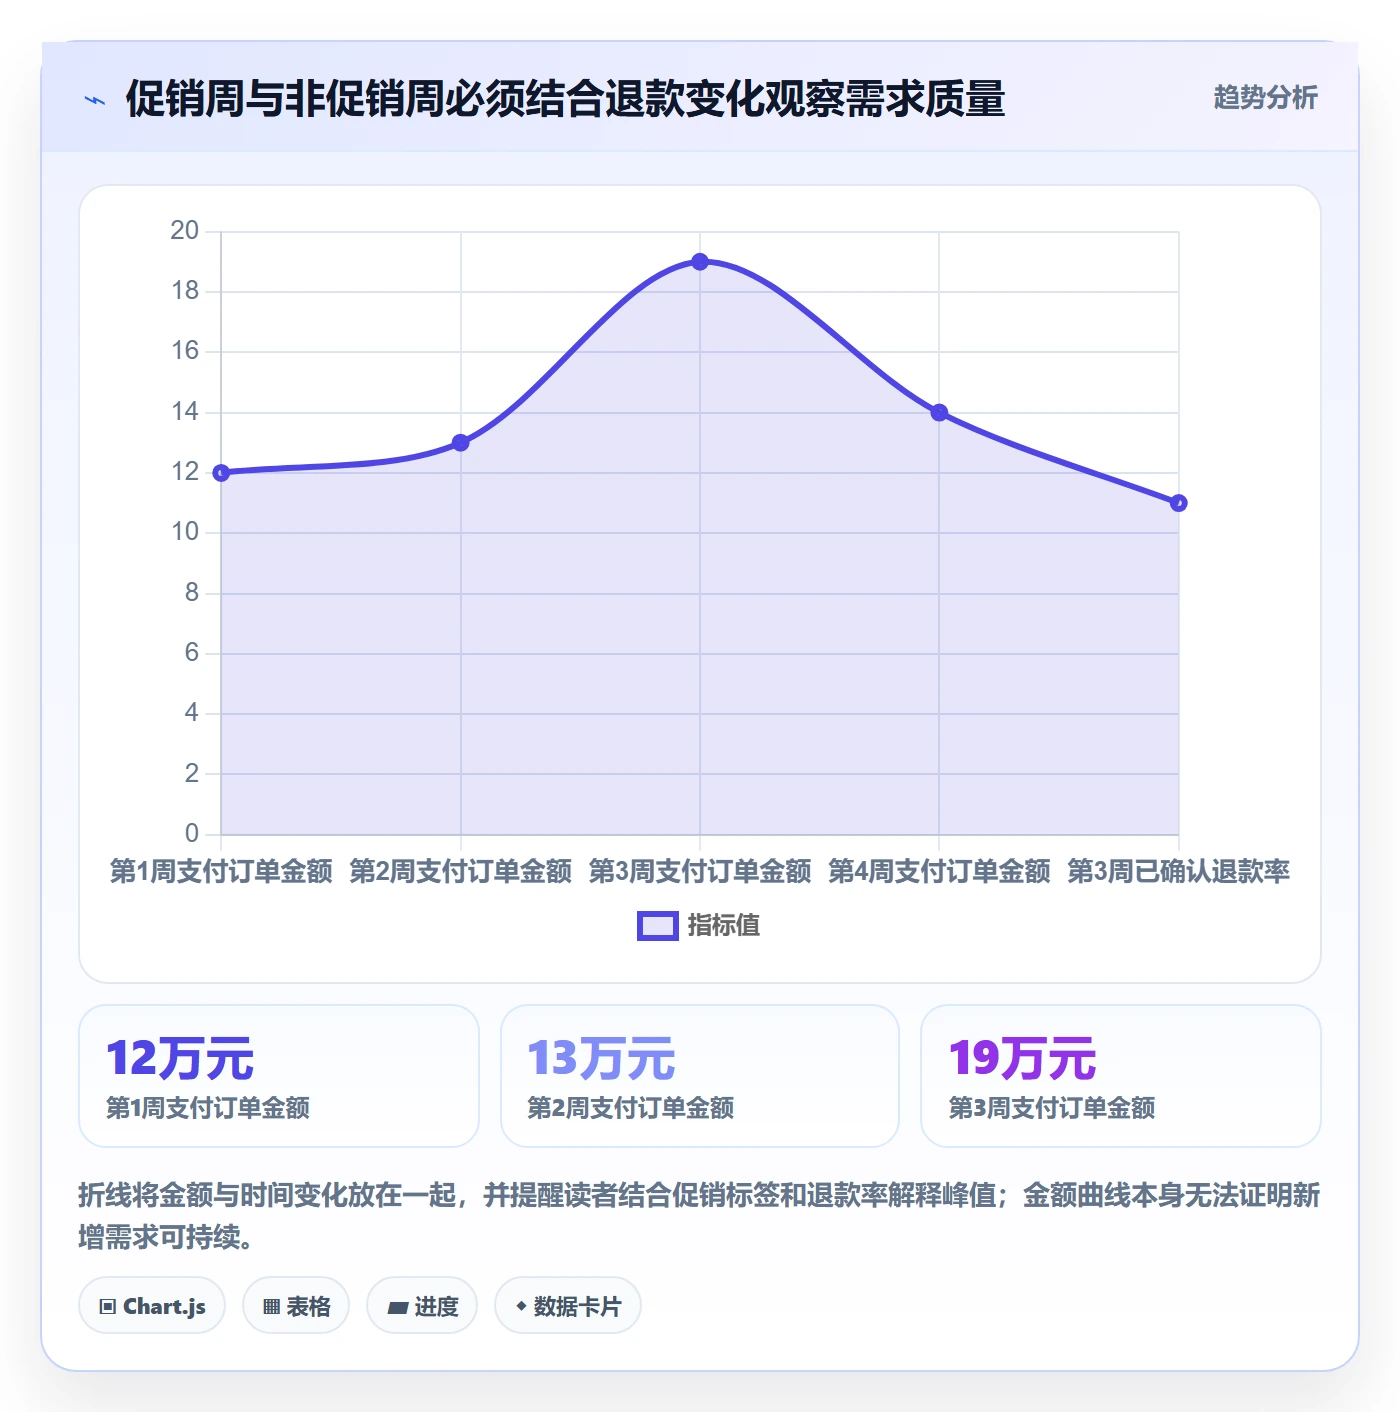
Task: Click the 第2周支付订单金额 caption under 13万元
Action: (631, 1108)
